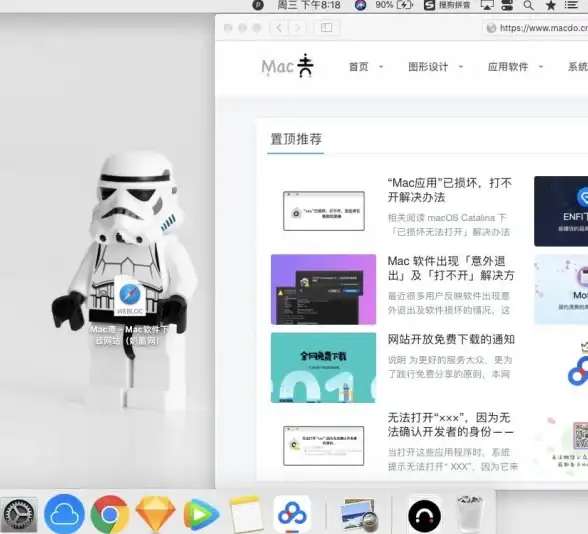
Task: Open Google Chrome from the Dock
Action: click(x=110, y=514)
